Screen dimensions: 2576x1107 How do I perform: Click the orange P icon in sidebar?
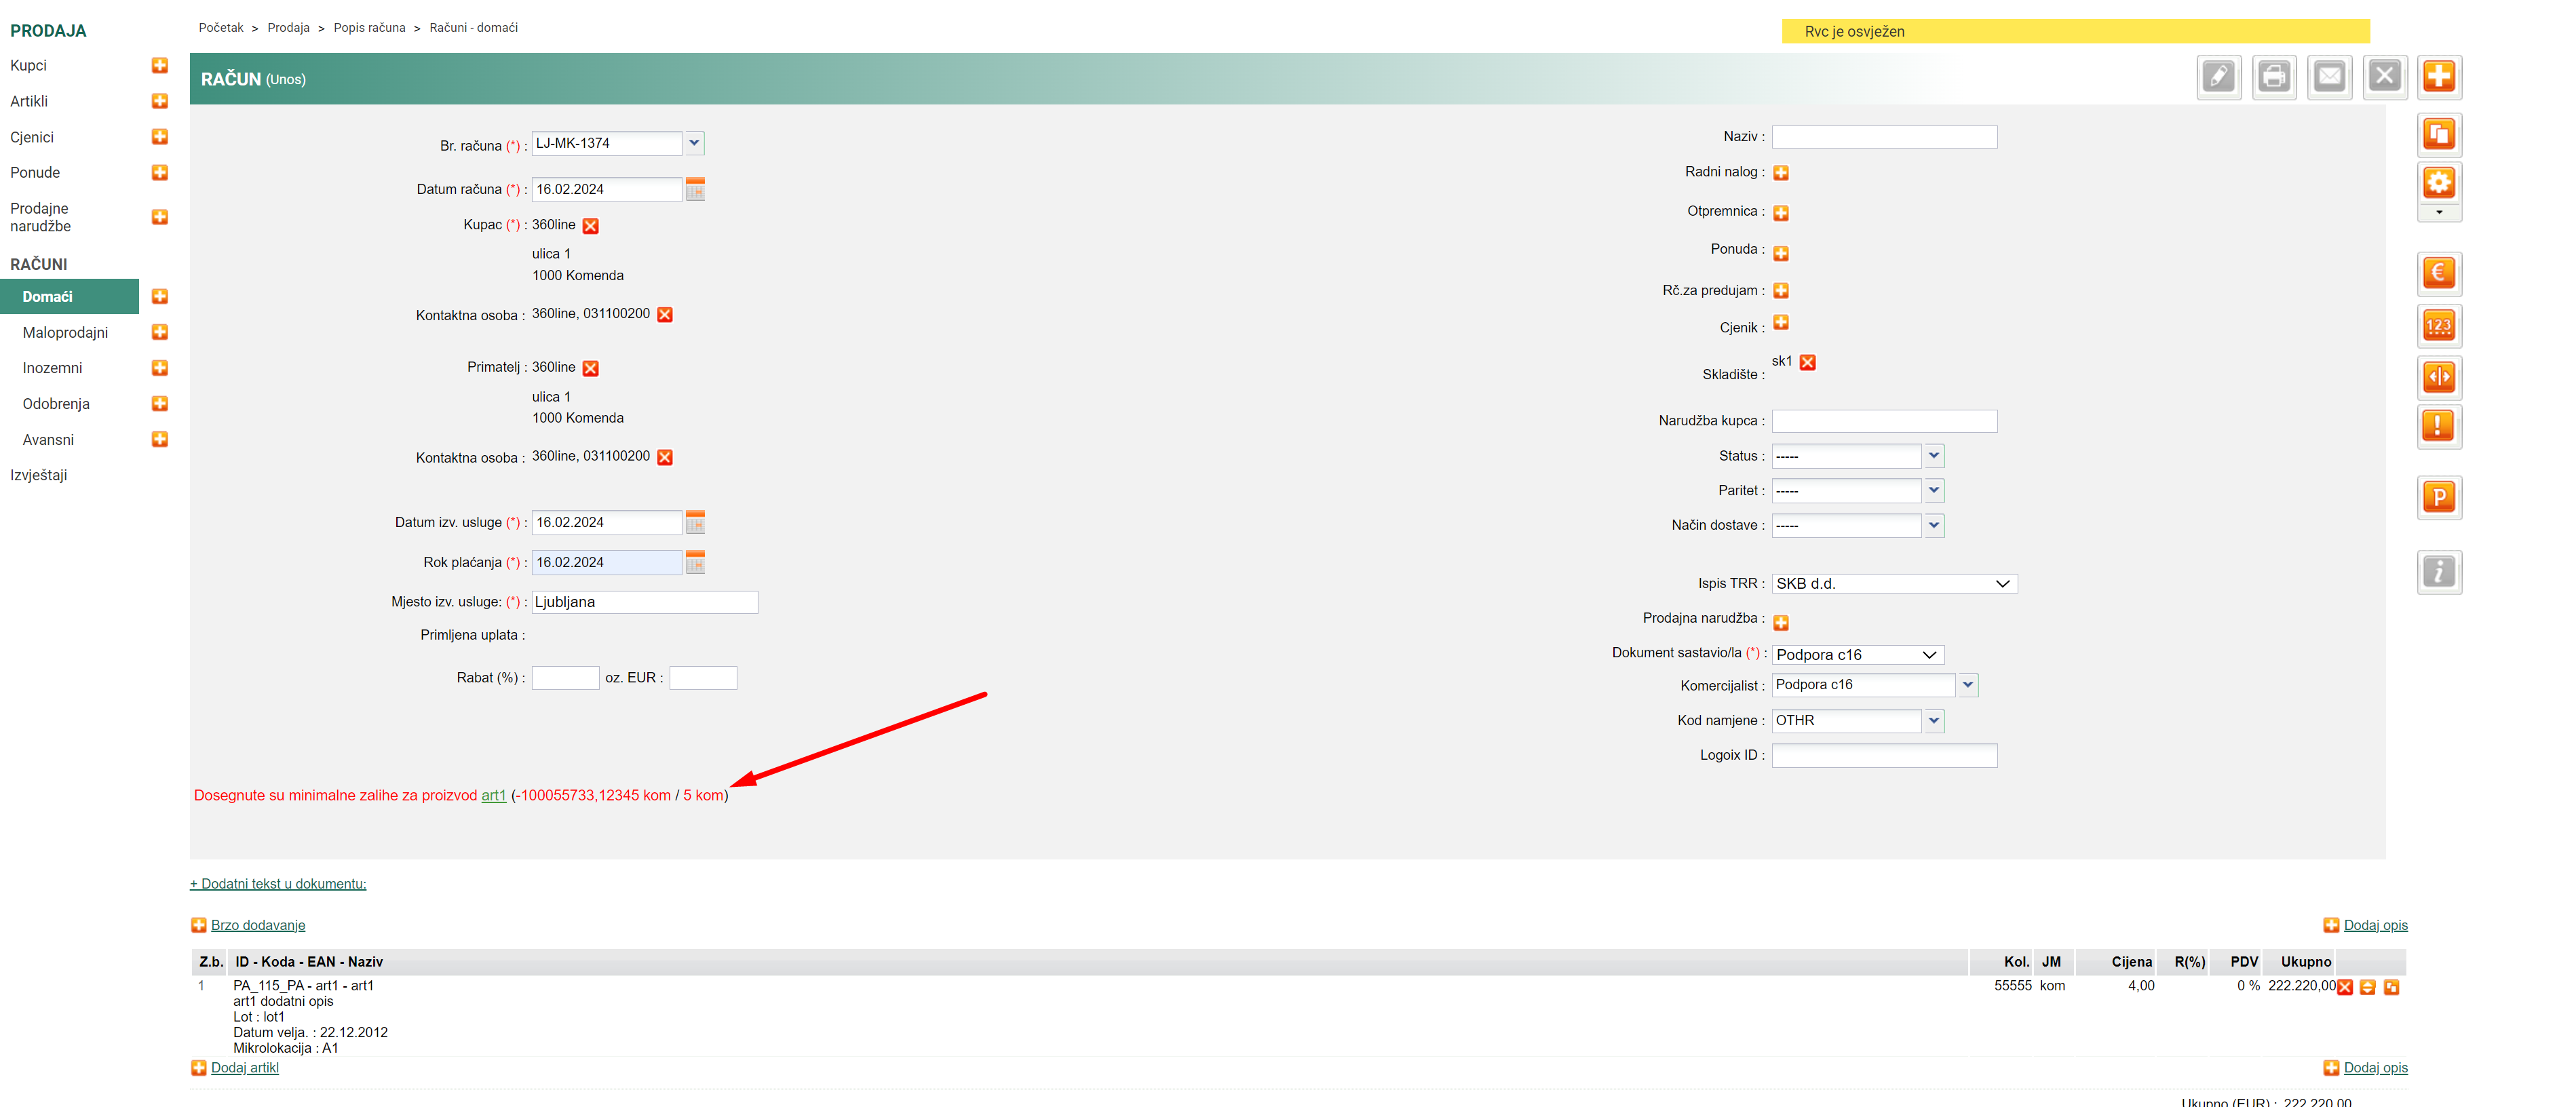pos(2438,497)
